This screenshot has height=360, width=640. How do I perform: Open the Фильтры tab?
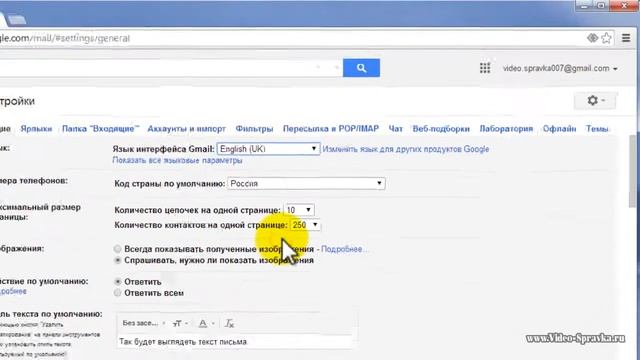click(254, 129)
